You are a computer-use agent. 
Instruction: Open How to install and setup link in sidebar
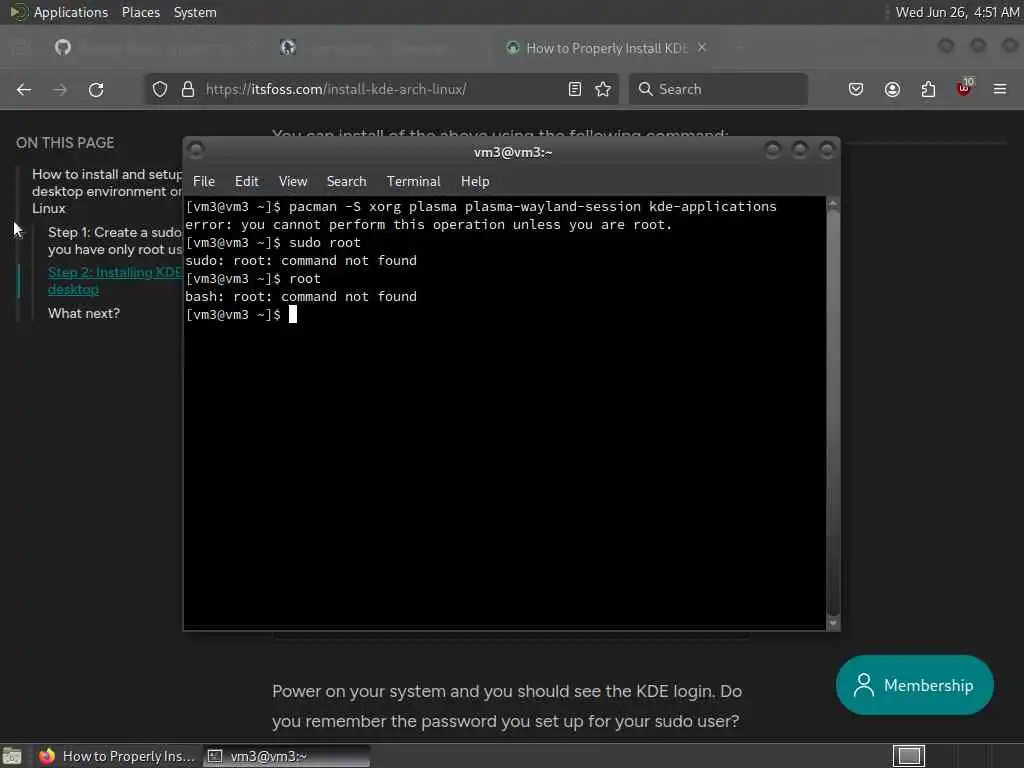pos(107,191)
